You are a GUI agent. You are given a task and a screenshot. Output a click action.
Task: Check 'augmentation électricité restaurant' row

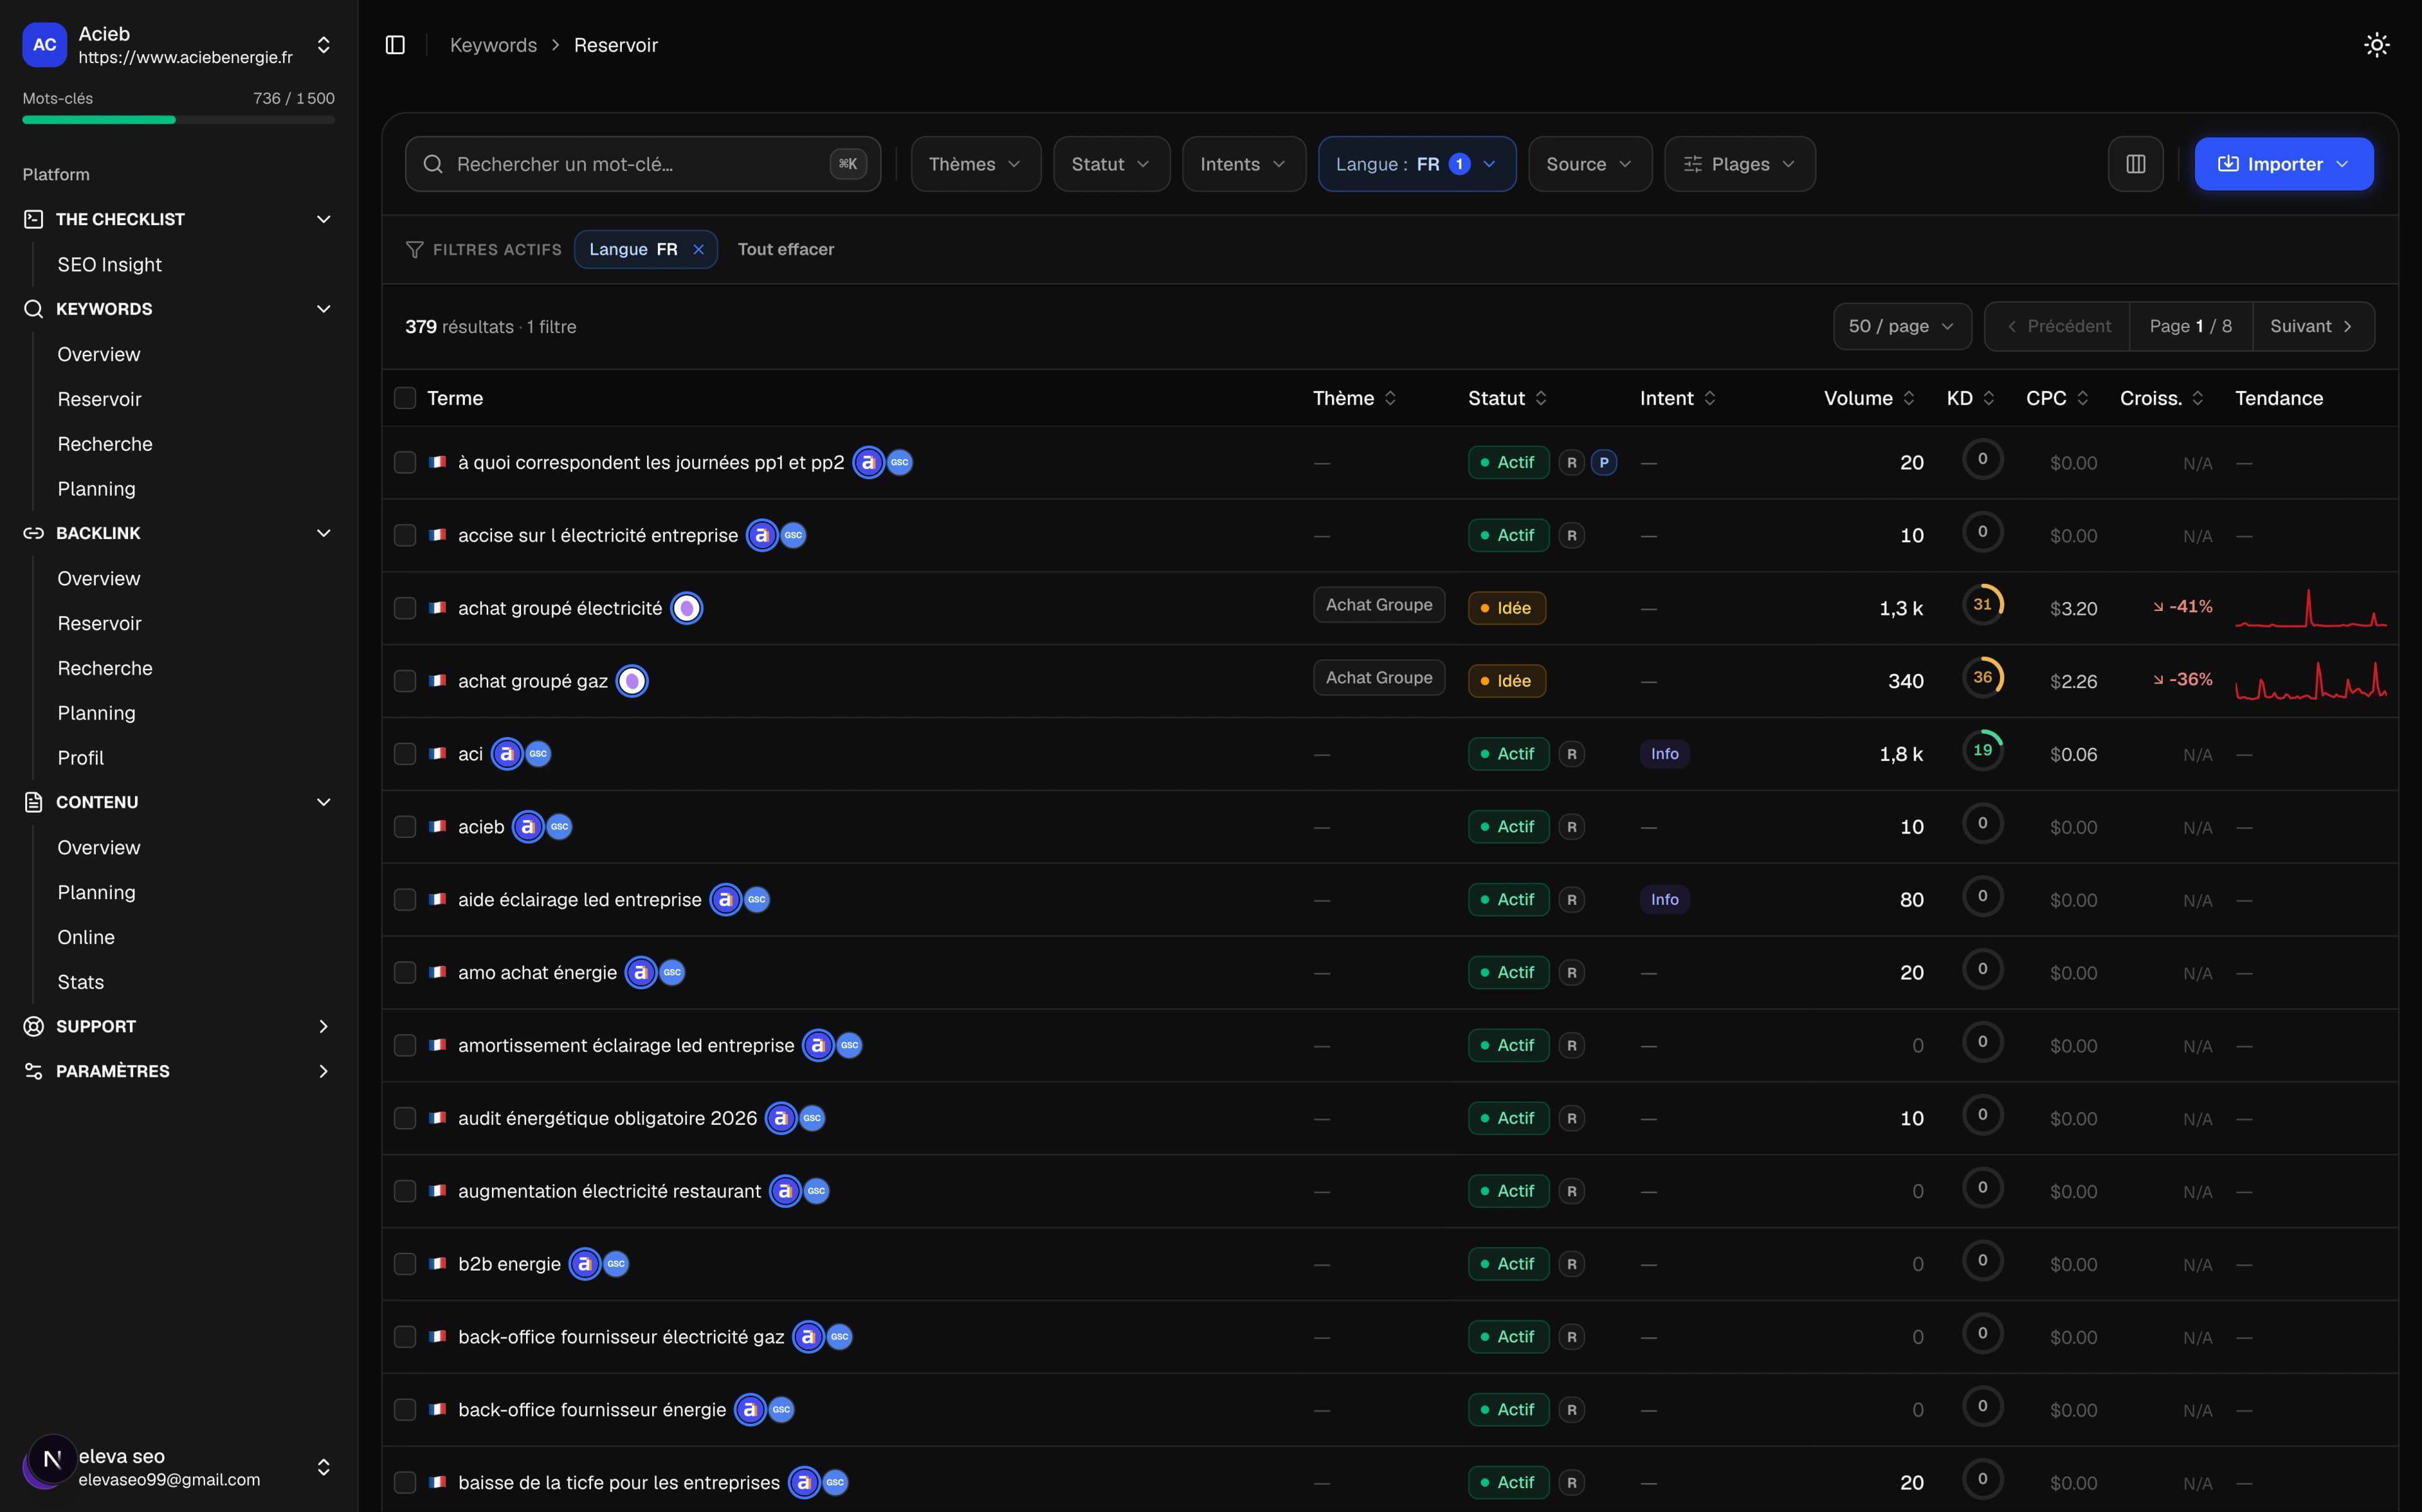coord(404,1191)
